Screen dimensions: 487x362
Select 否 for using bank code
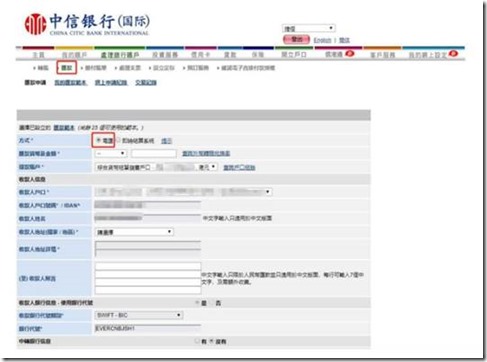pos(211,303)
